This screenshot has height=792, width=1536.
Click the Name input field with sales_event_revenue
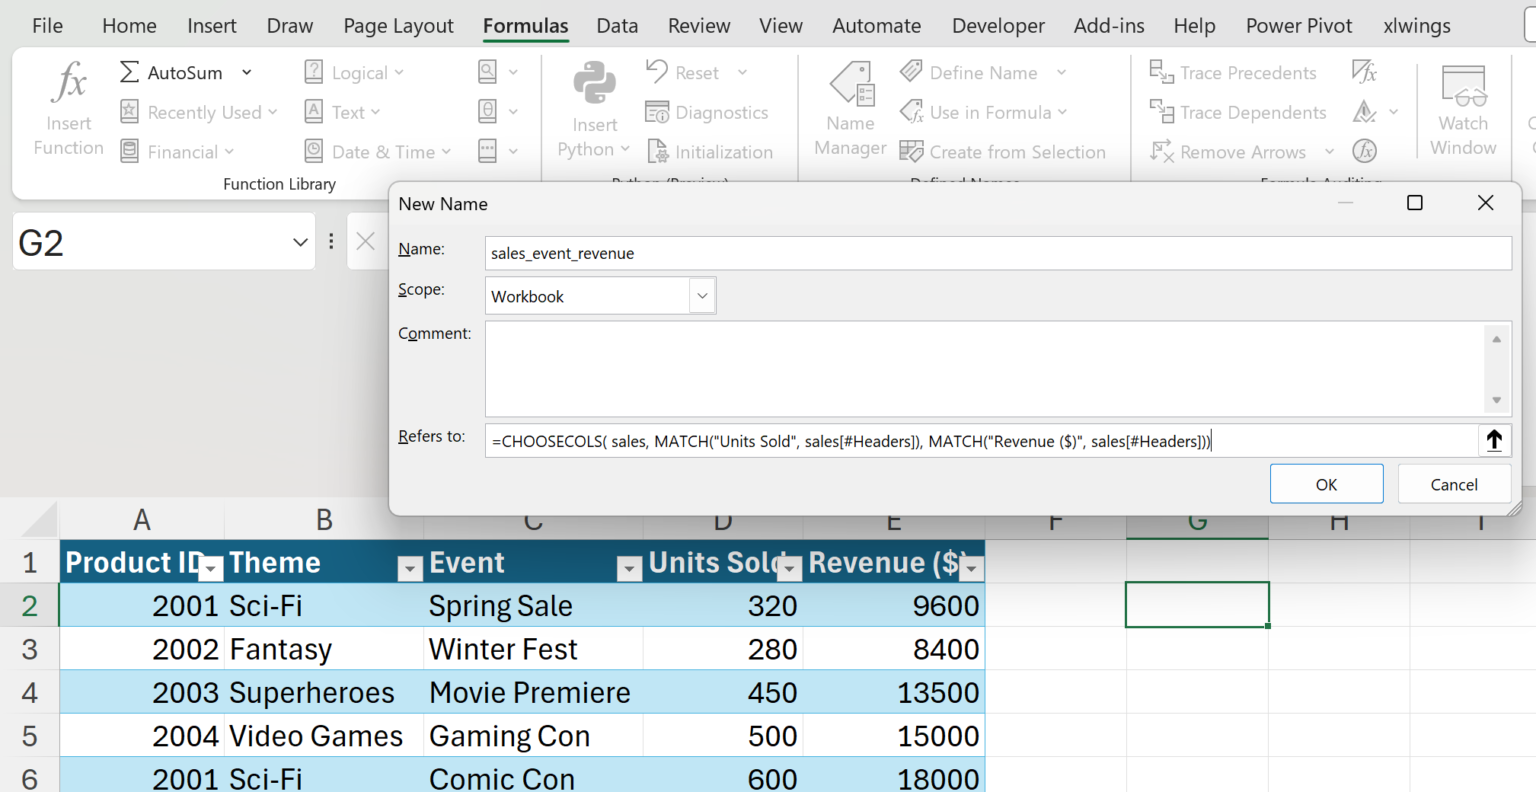pos(997,253)
